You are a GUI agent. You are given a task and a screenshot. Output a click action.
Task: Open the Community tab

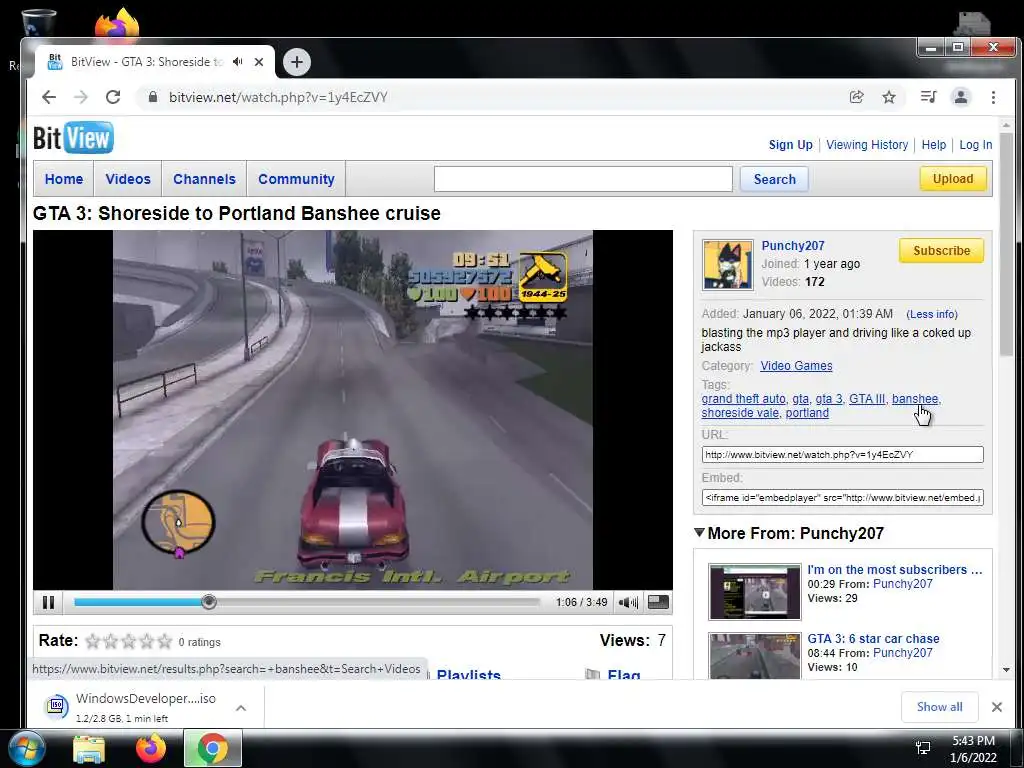pos(296,179)
